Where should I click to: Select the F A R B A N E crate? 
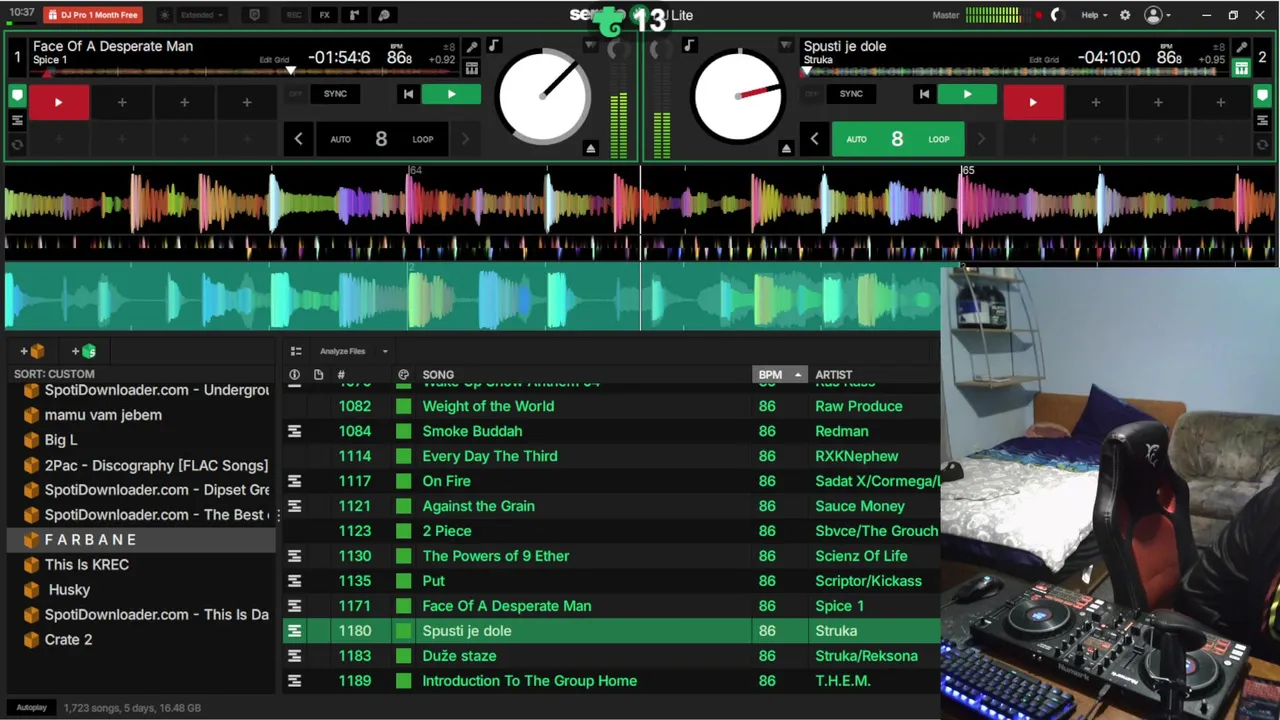[x=140, y=540]
